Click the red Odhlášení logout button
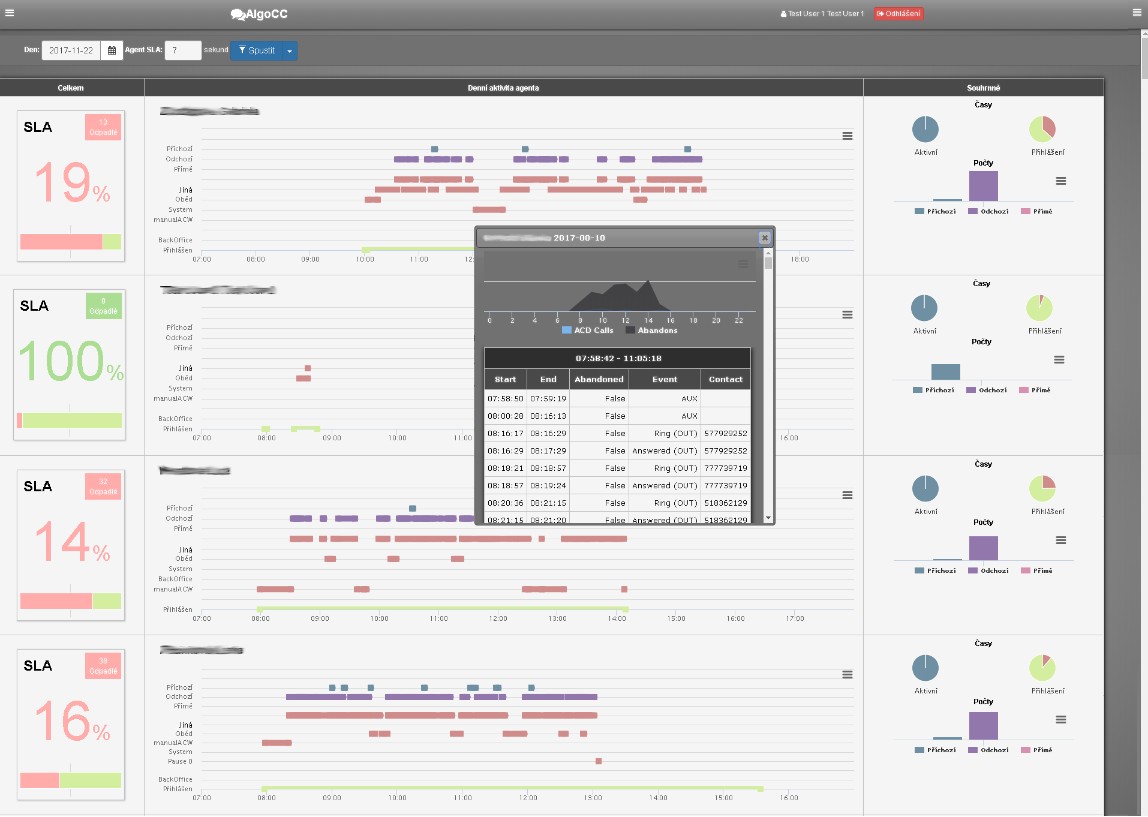Viewport: 1148px width, 817px height. click(x=898, y=14)
